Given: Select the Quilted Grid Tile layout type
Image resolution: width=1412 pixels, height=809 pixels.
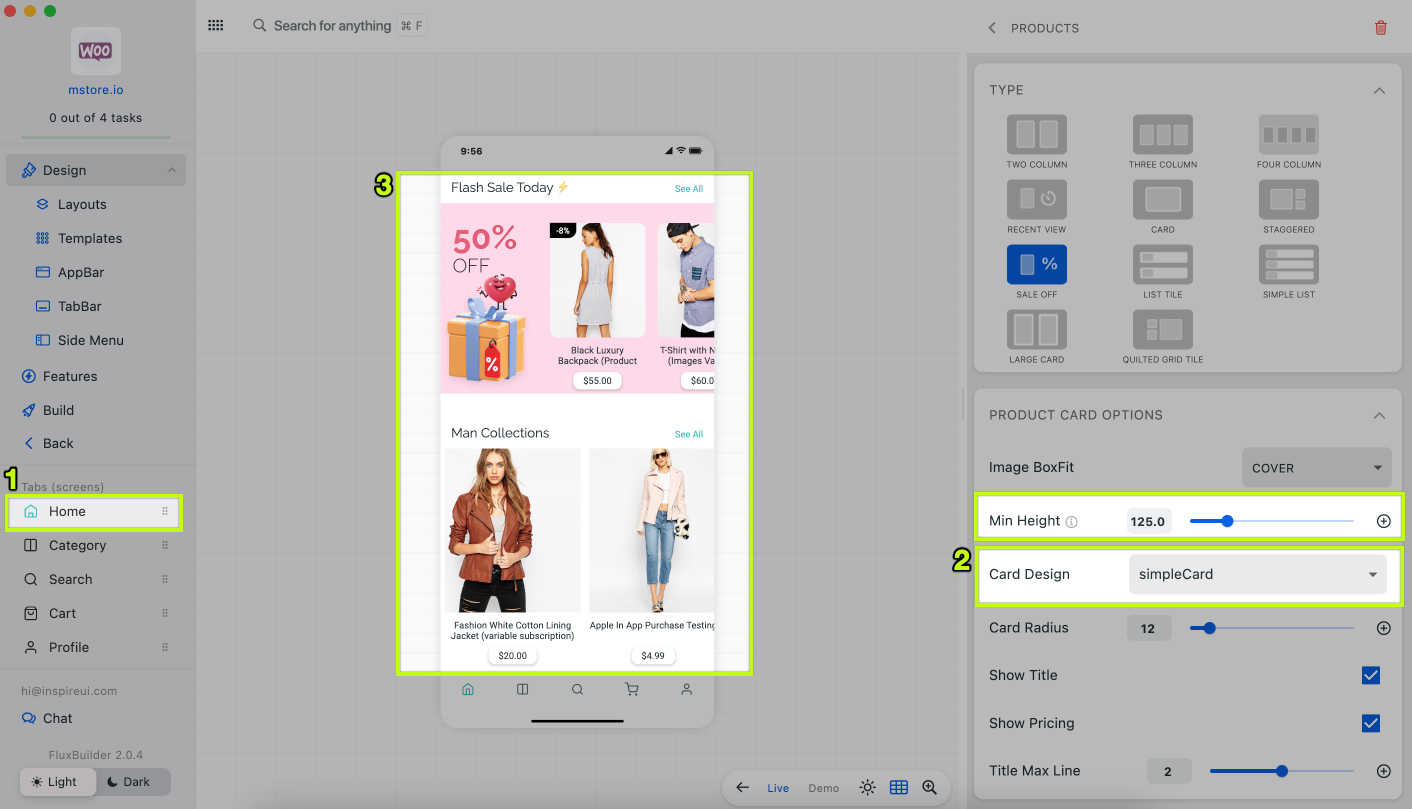Looking at the screenshot, I should point(1162,330).
